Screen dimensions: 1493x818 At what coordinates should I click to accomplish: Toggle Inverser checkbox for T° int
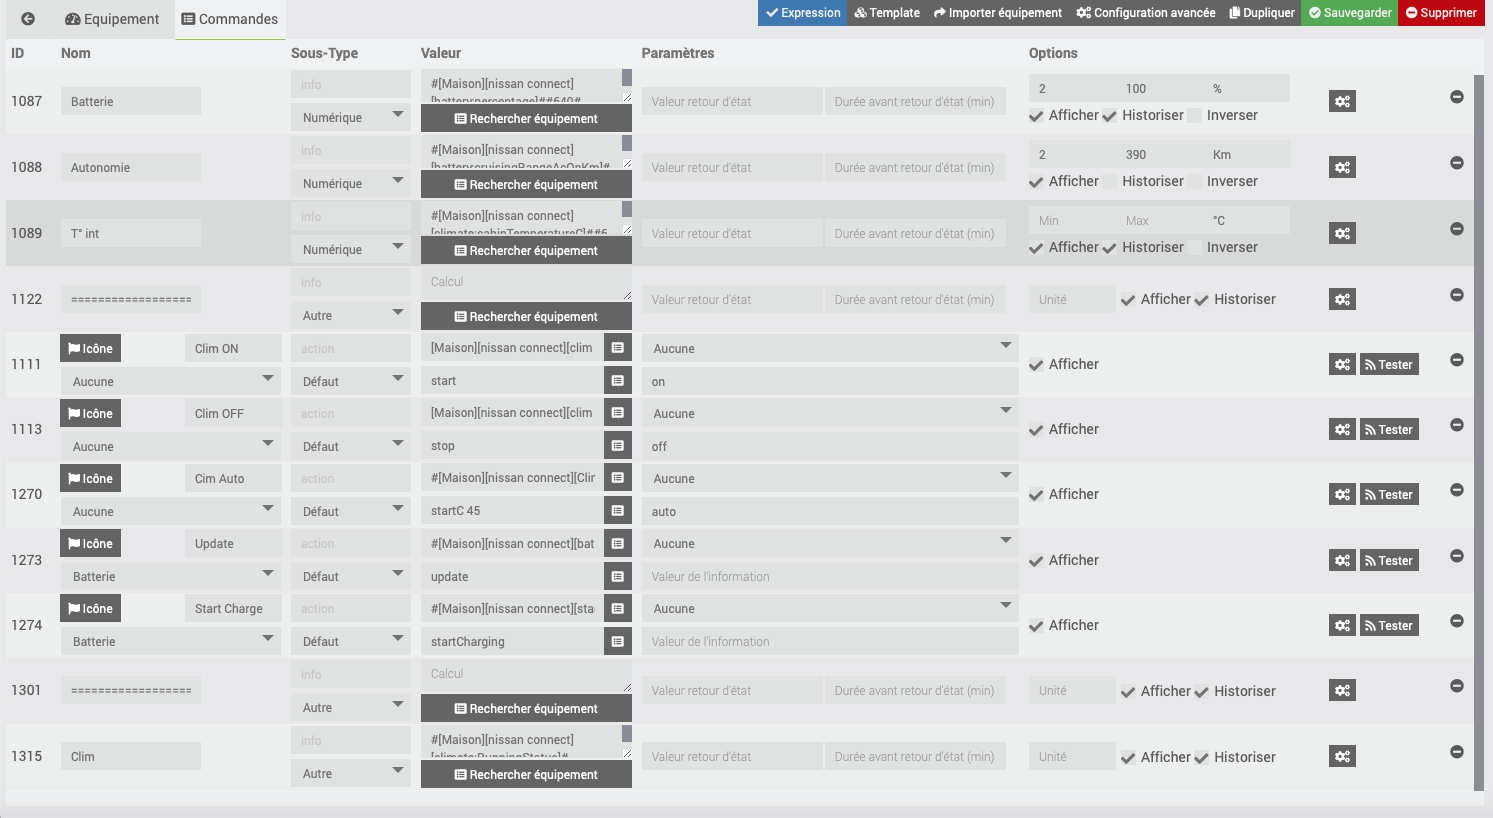1194,248
